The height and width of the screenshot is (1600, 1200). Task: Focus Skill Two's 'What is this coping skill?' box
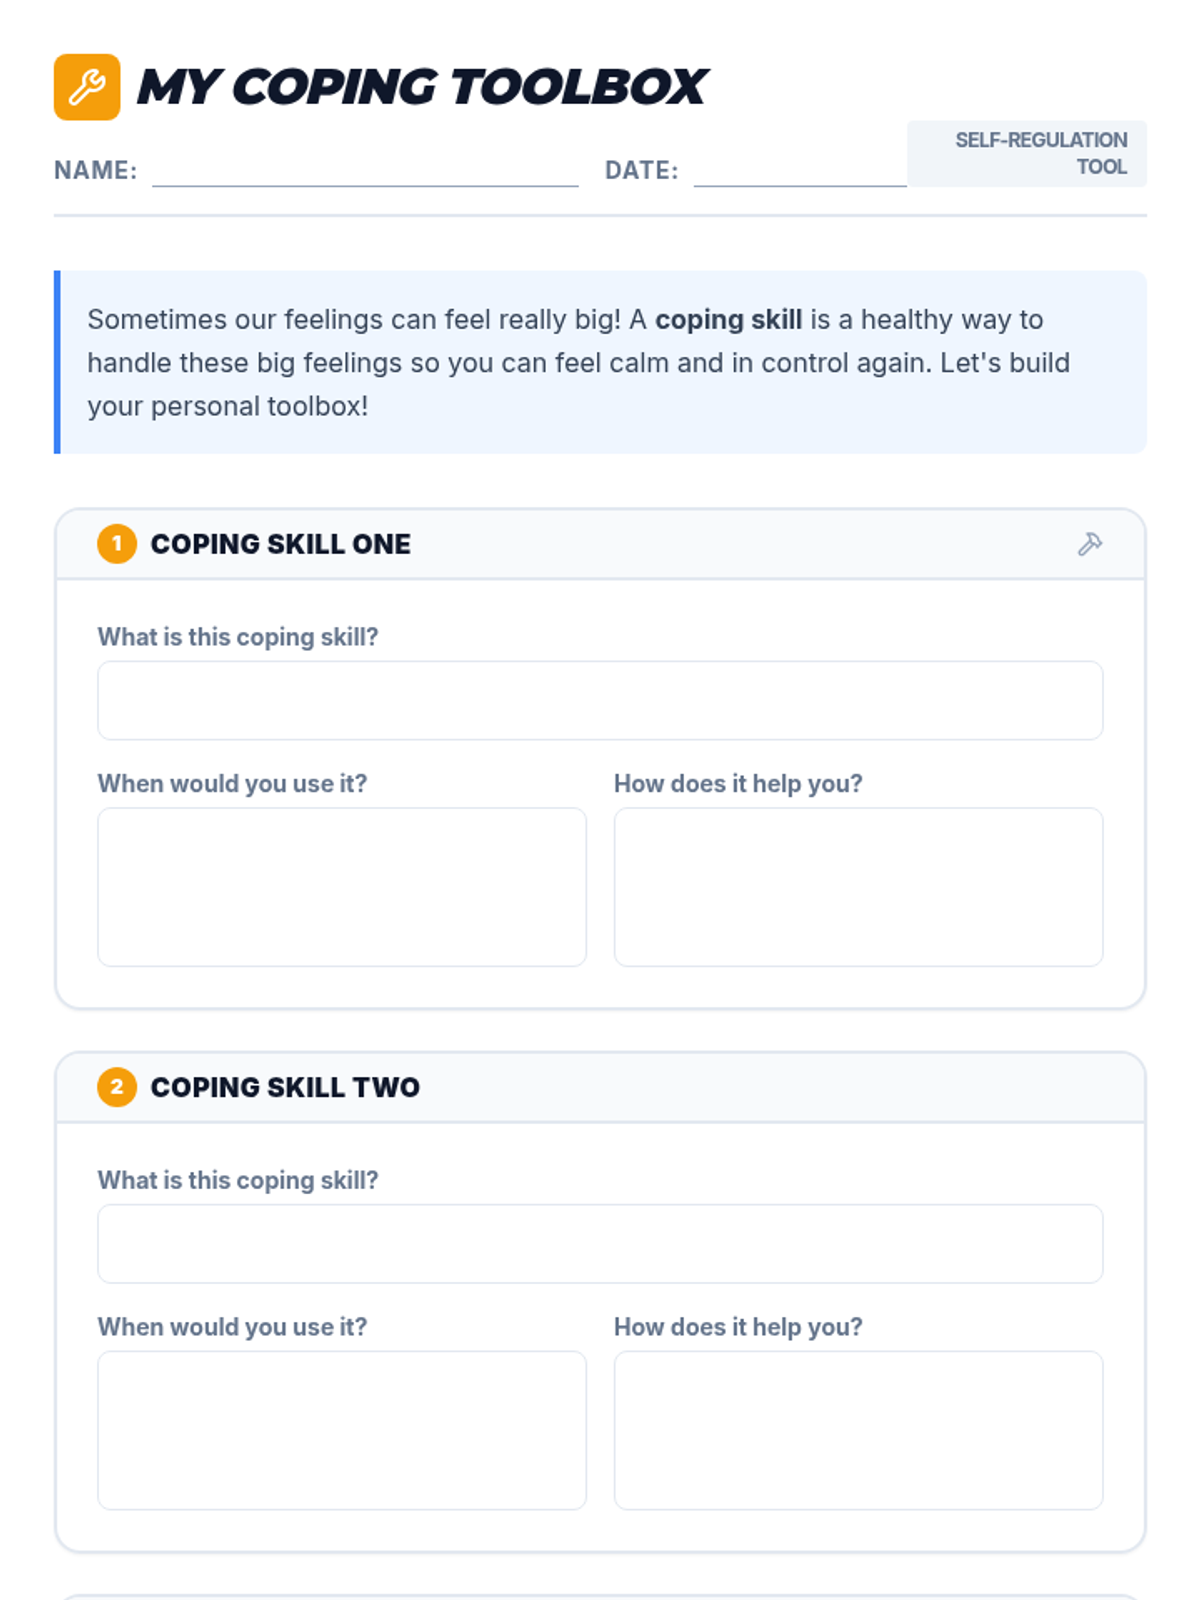[x=600, y=1244]
